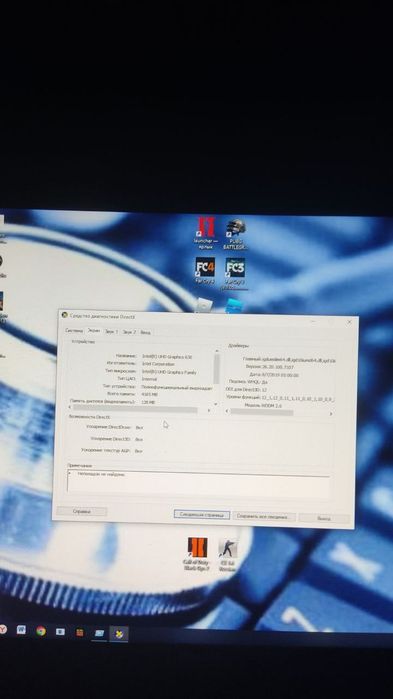
Task: Click device panel scroll-down arrow
Action: [x=217, y=403]
